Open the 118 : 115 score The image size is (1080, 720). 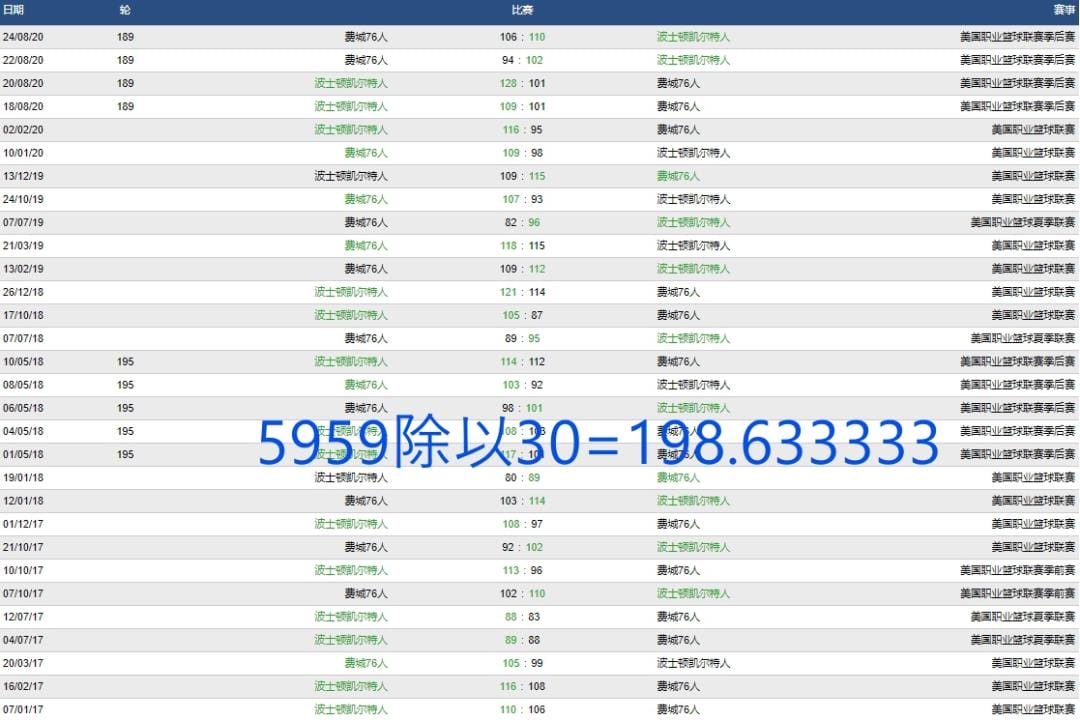pyautogui.click(x=522, y=246)
